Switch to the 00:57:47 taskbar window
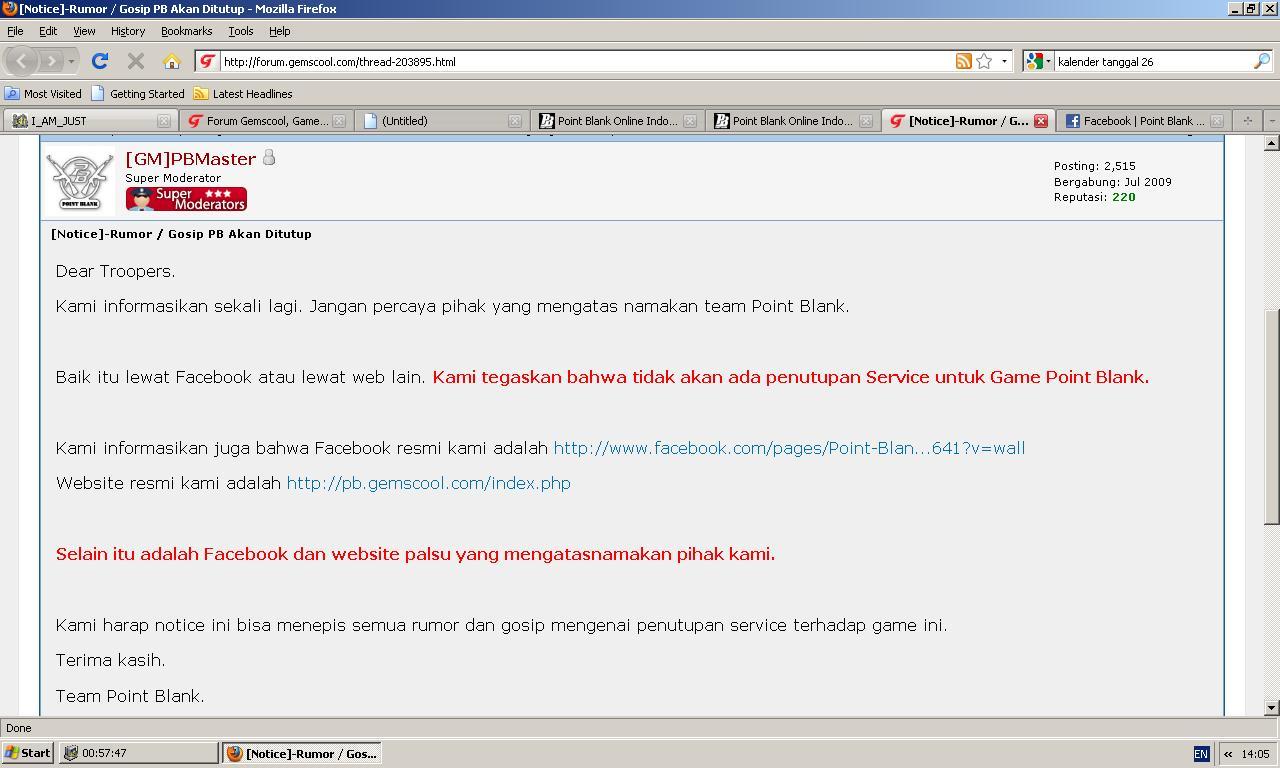This screenshot has width=1280, height=768. pos(138,753)
